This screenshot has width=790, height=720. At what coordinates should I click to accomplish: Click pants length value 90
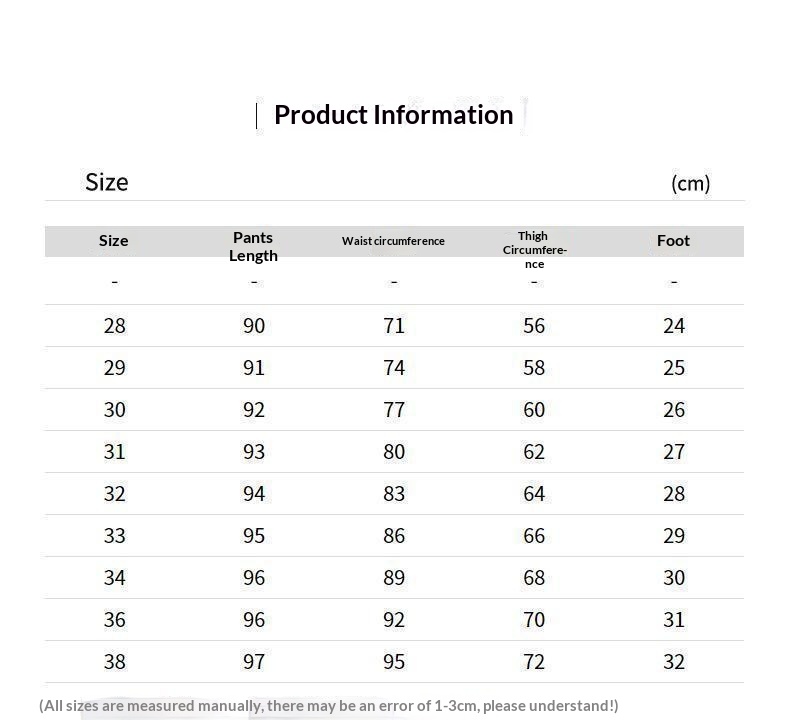click(254, 326)
